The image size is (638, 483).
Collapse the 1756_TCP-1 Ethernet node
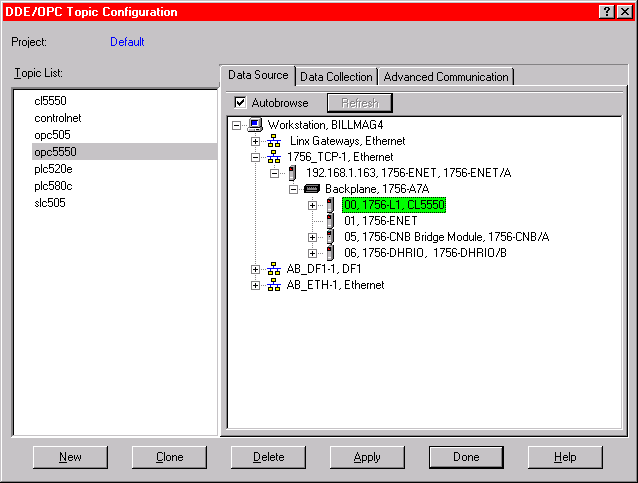click(x=255, y=157)
